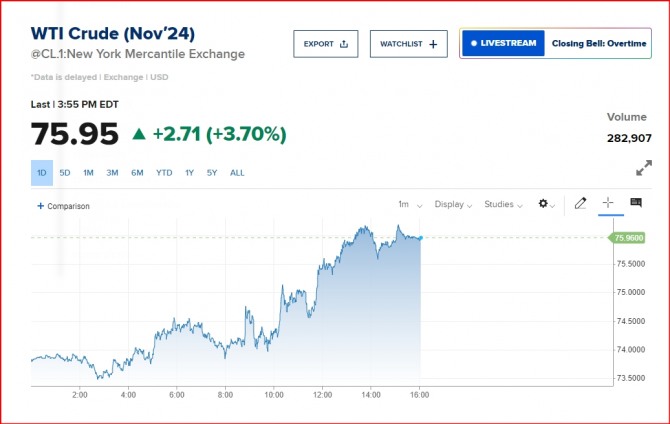Expand the Studies dropdown
The width and height of the screenshot is (670, 424).
coord(502,204)
